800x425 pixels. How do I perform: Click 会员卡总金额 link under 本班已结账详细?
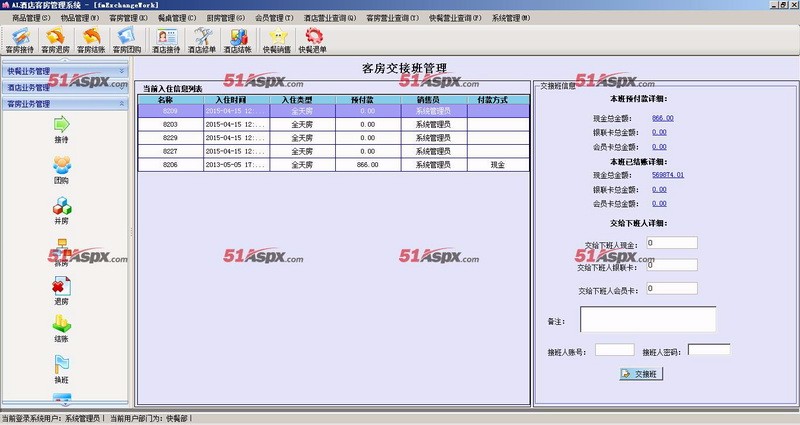coord(659,203)
